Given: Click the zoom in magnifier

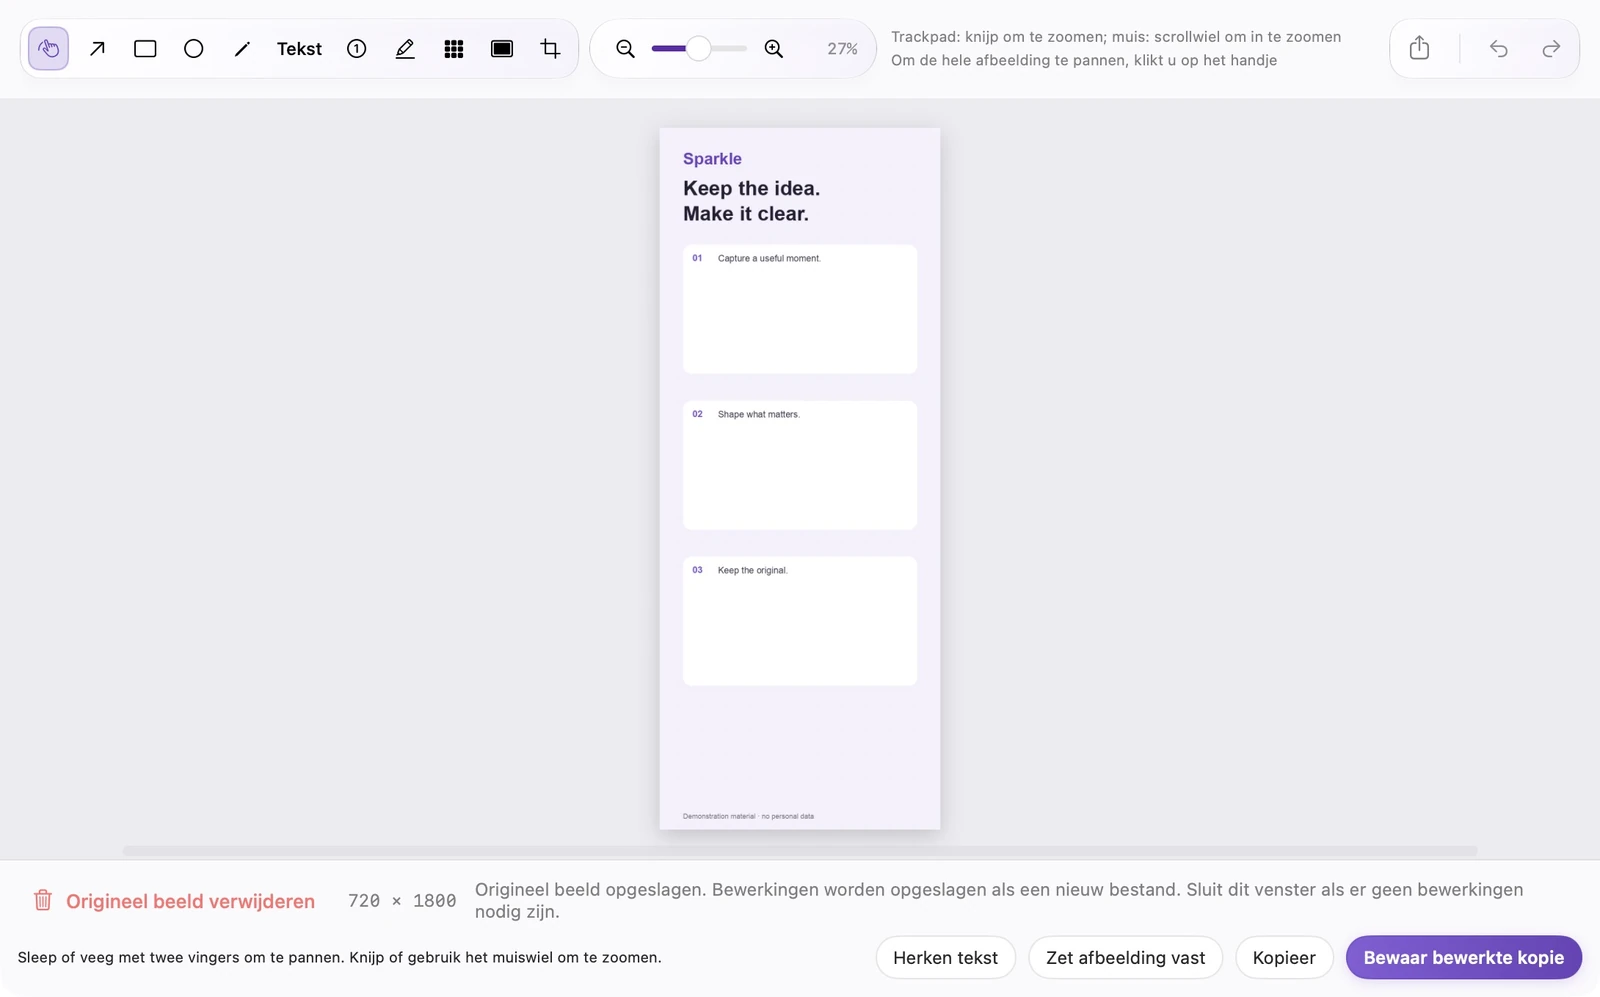Looking at the screenshot, I should pos(774,48).
